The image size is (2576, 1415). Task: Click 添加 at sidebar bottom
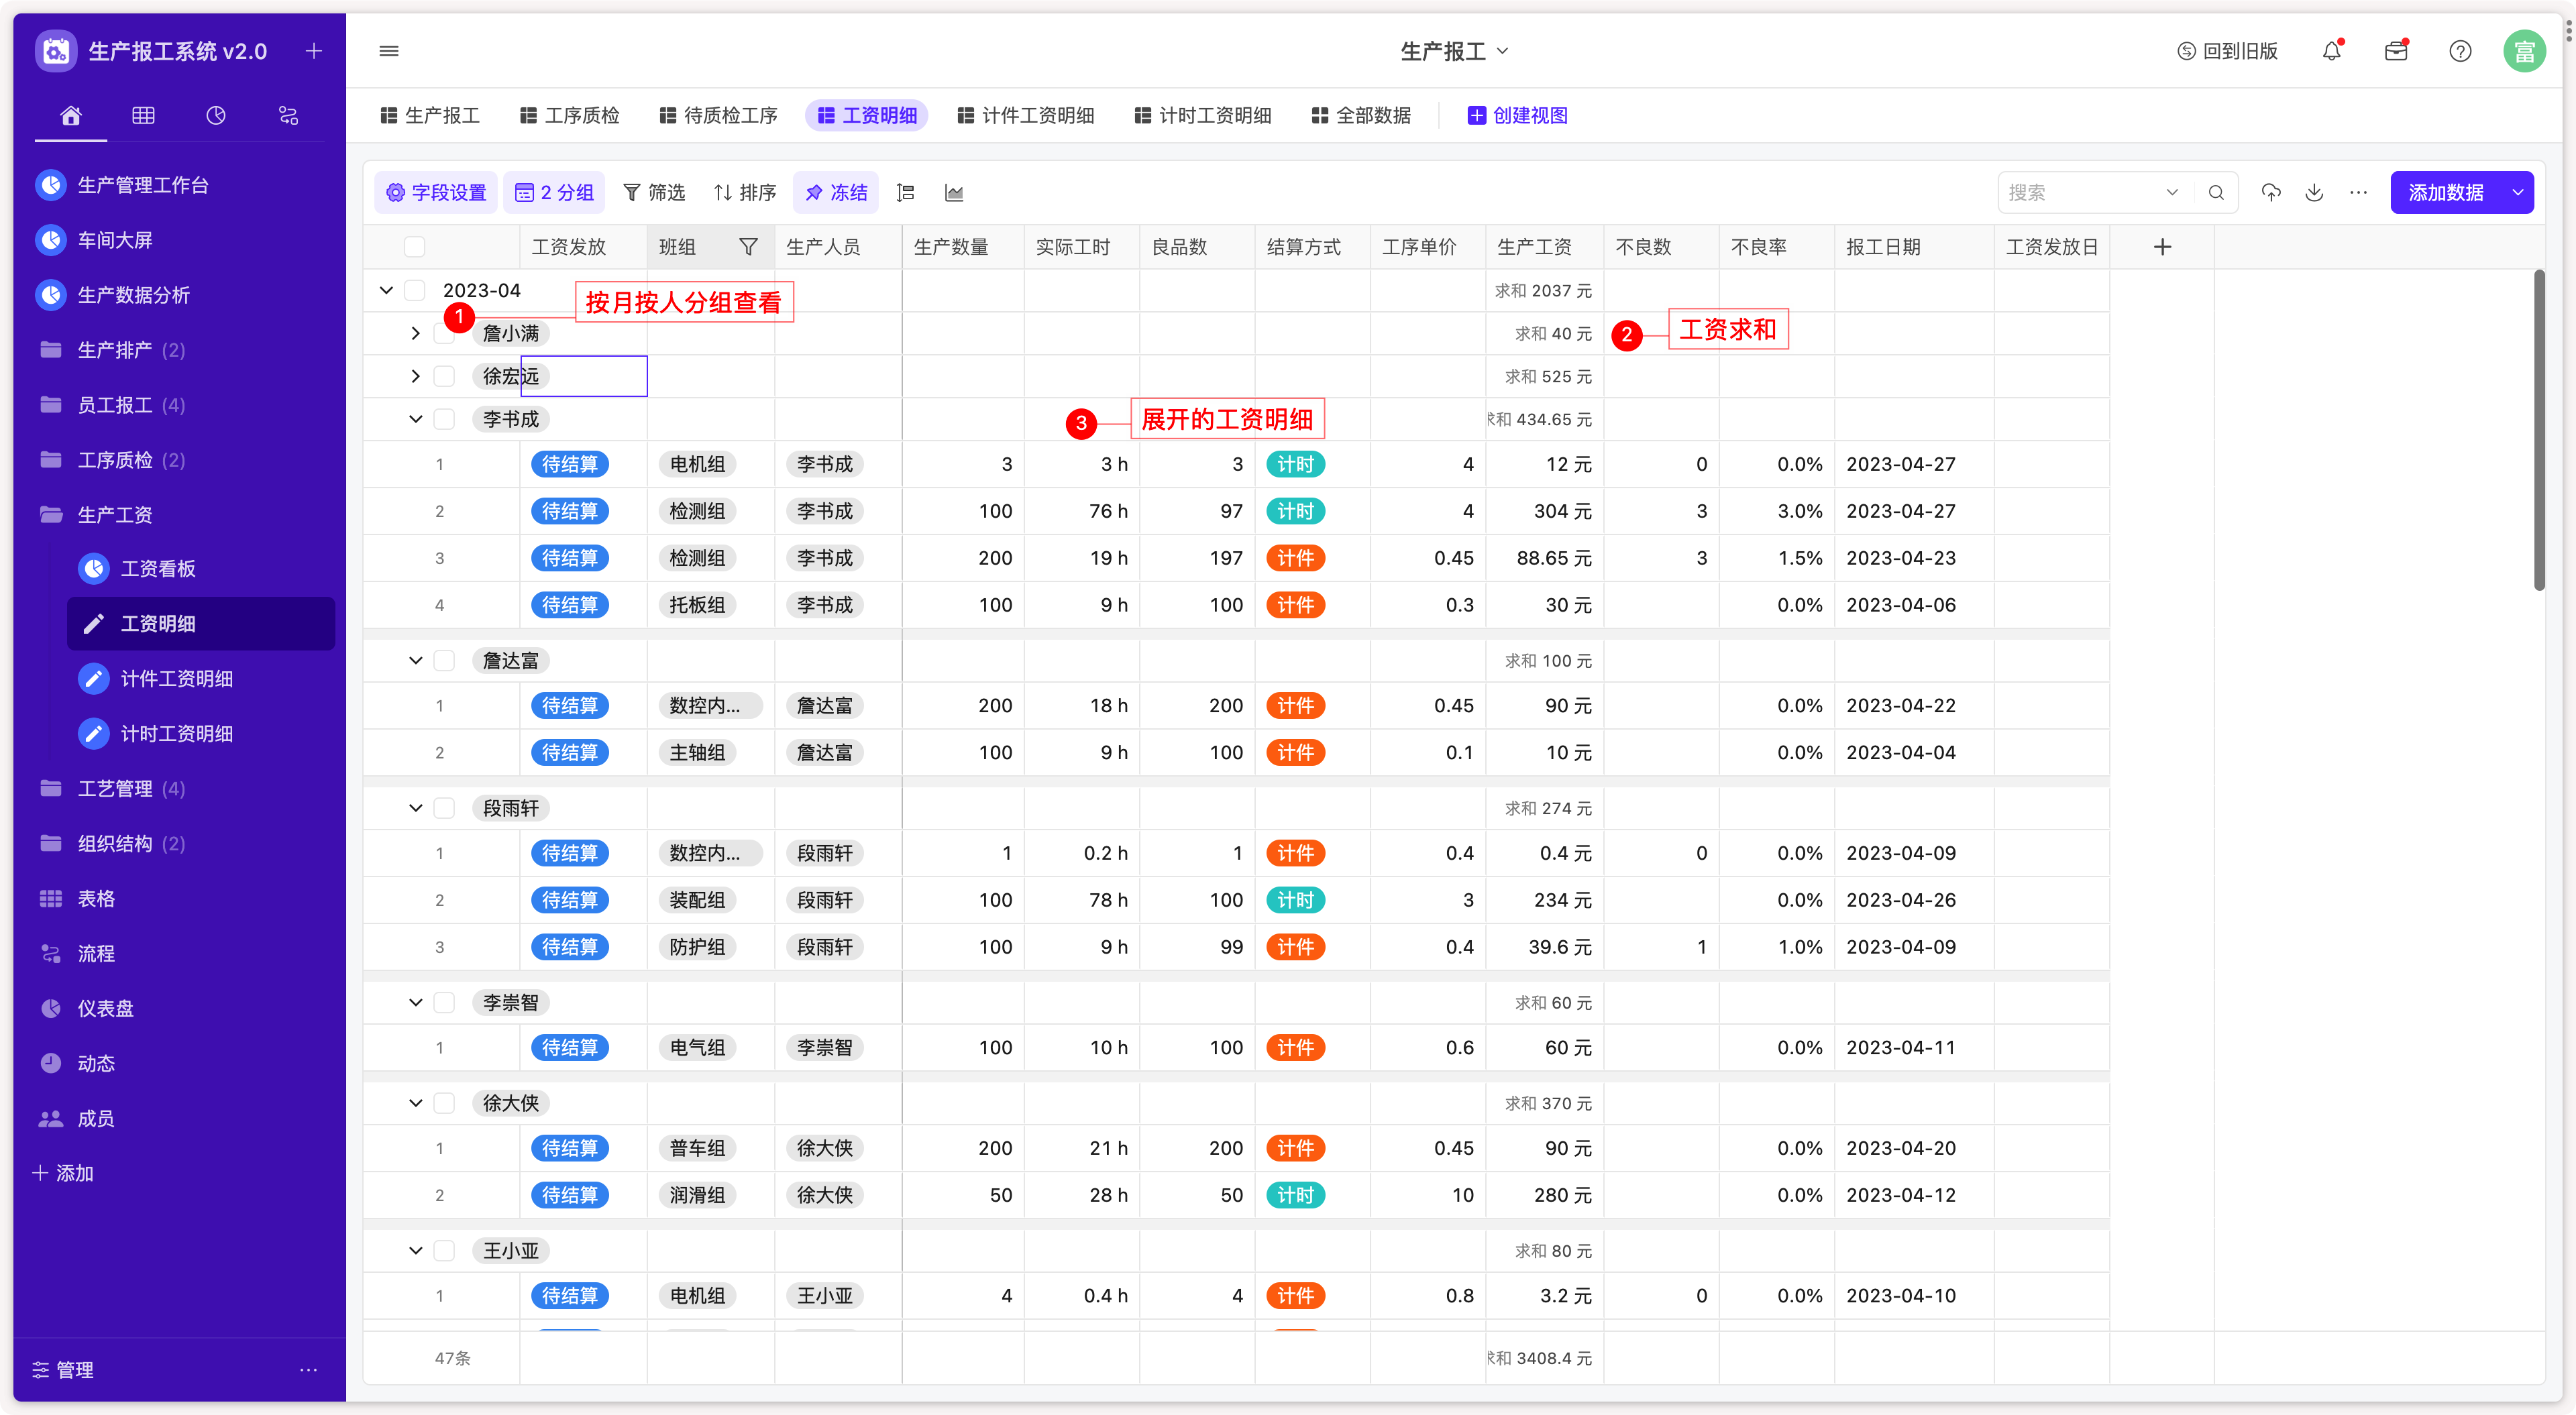point(63,1173)
